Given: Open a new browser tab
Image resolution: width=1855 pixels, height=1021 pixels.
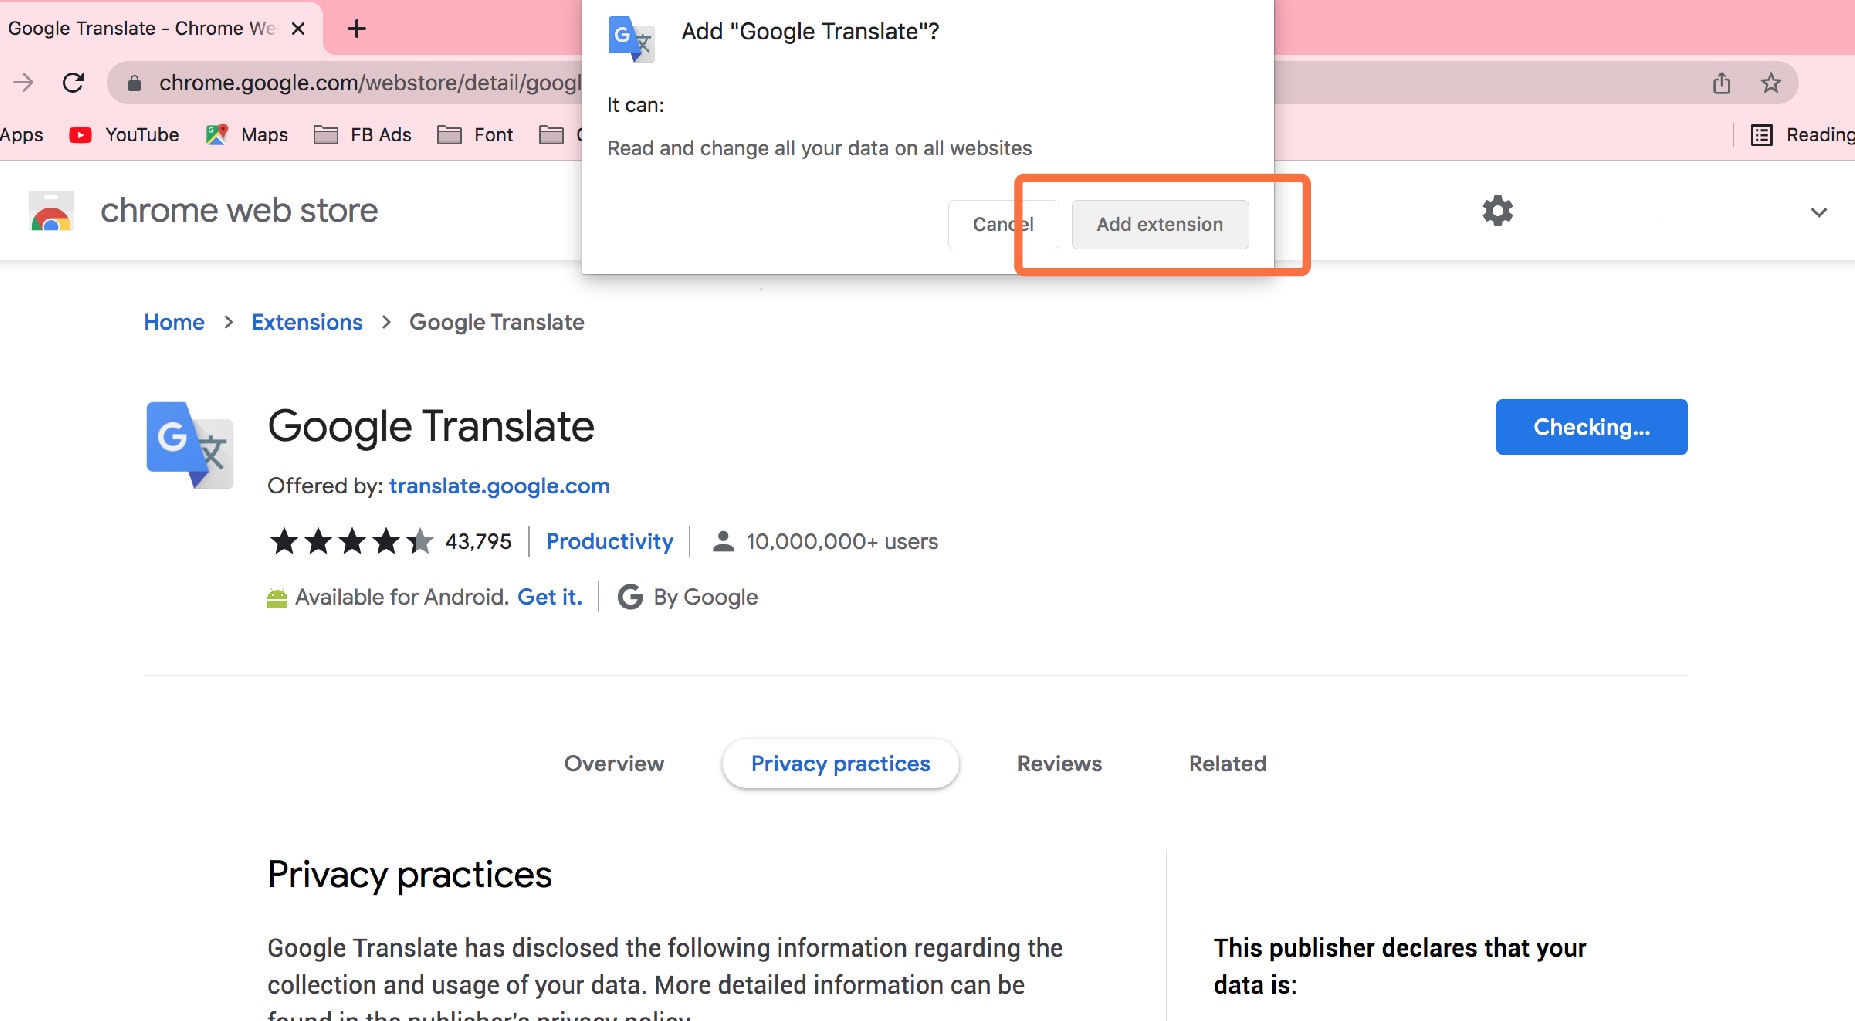Looking at the screenshot, I should (x=356, y=29).
